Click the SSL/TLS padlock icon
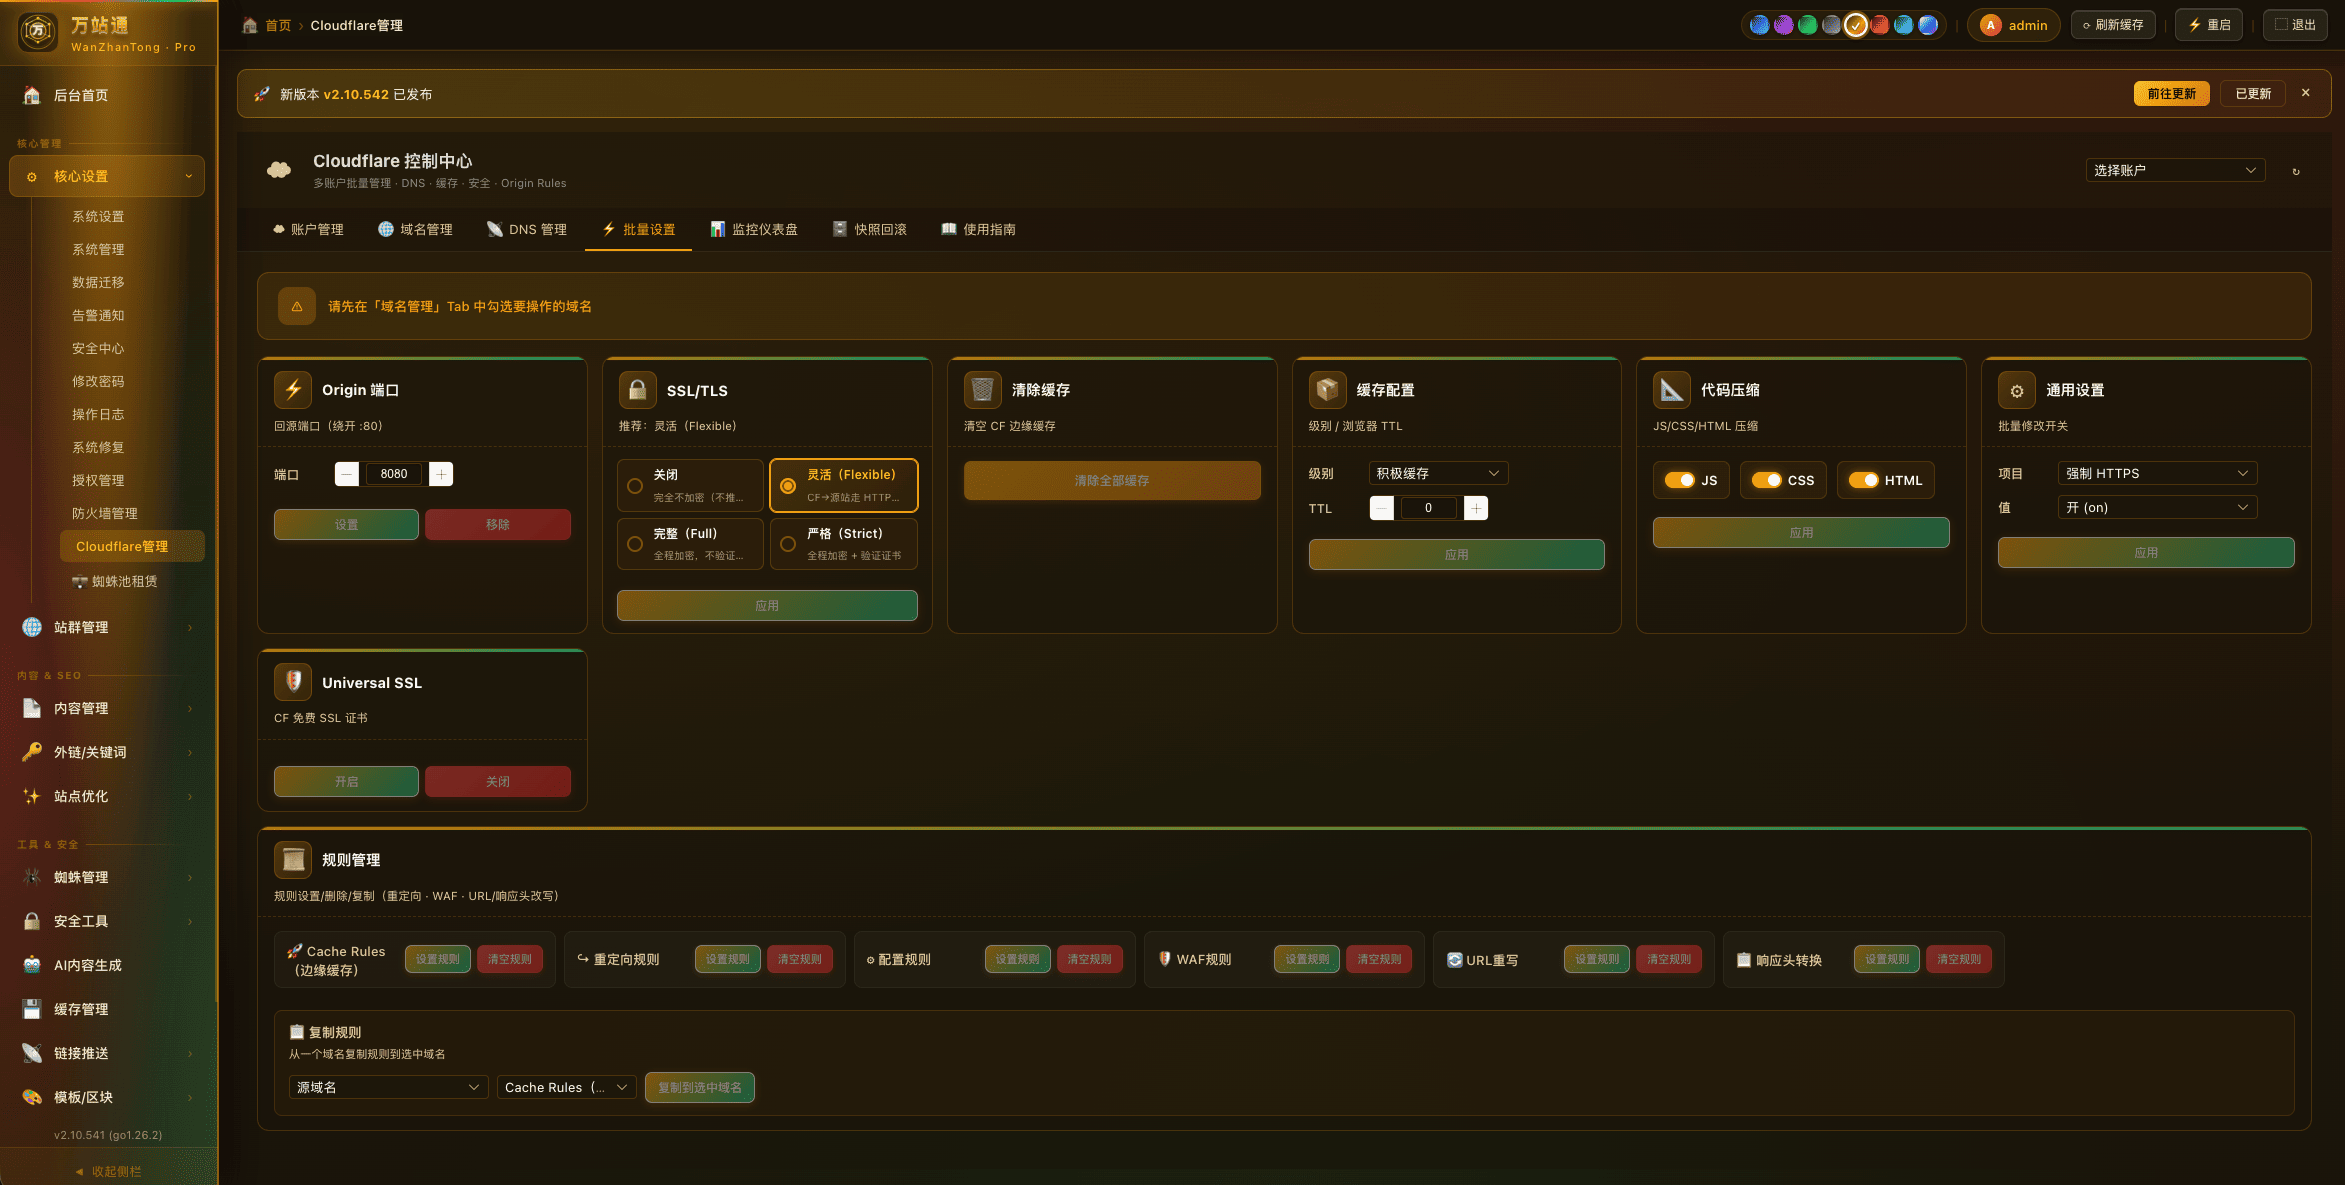The height and width of the screenshot is (1185, 2345). click(637, 390)
